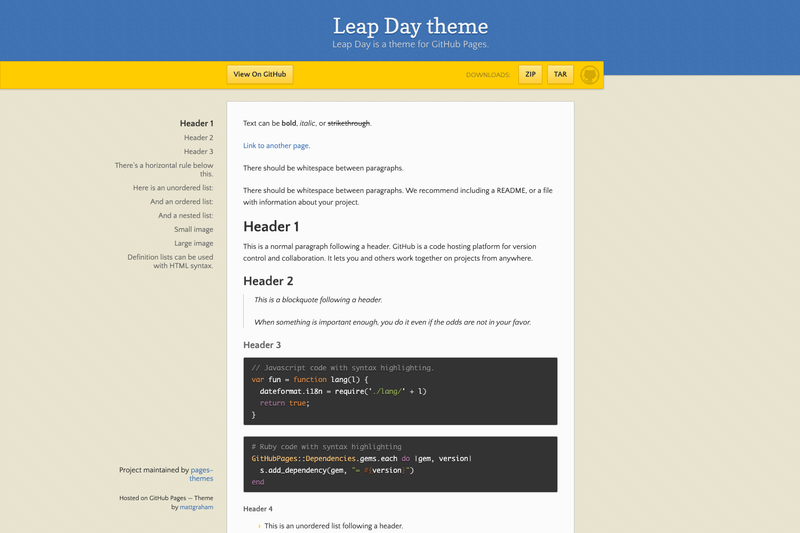Click the 'Header 3' content heading

pos(262,345)
